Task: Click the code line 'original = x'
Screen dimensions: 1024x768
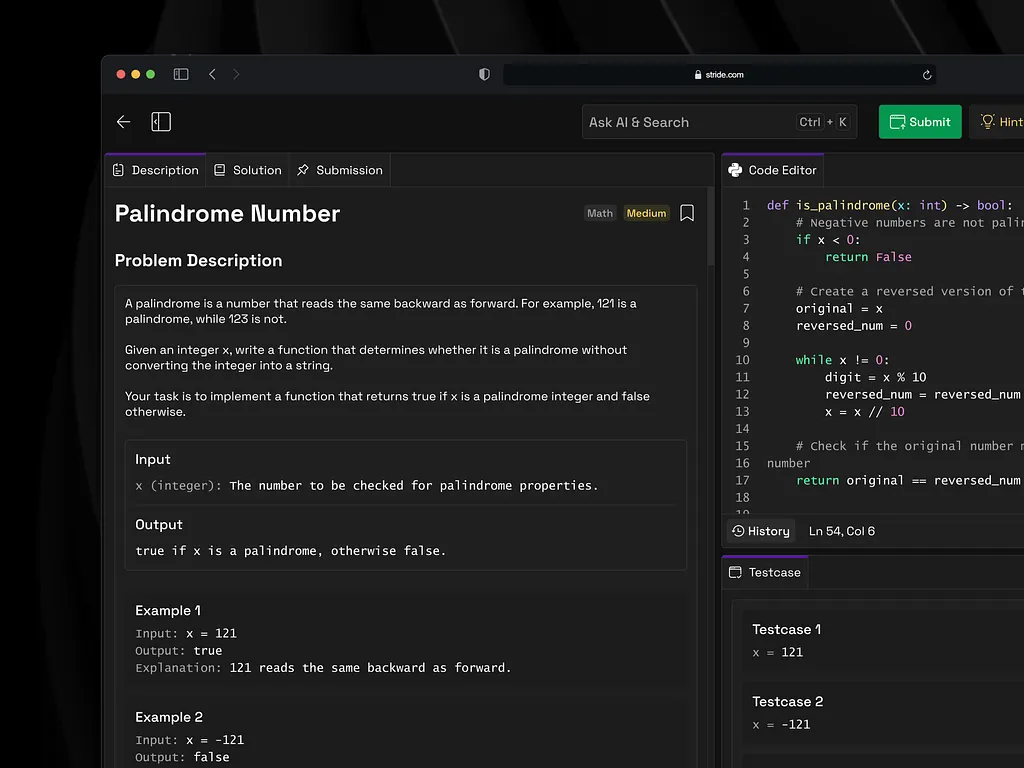Action: pyautogui.click(x=839, y=309)
